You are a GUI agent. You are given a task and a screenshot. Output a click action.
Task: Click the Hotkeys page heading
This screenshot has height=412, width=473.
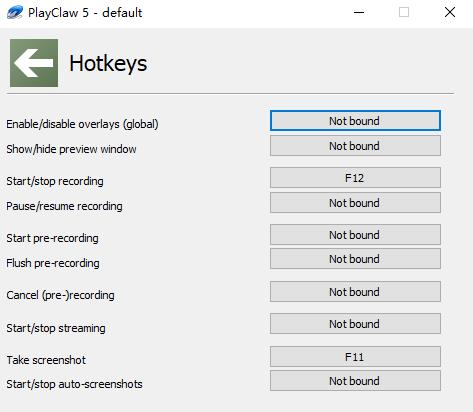point(108,64)
